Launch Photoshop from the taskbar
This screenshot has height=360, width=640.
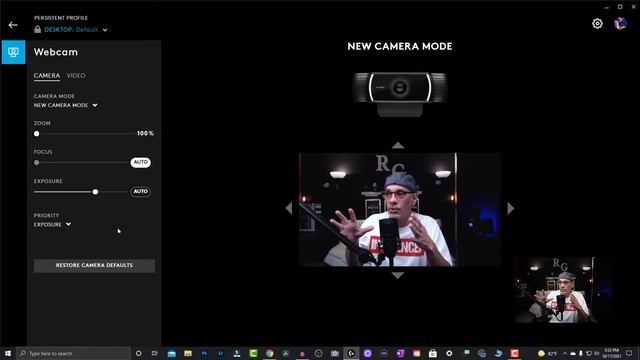tap(204, 353)
